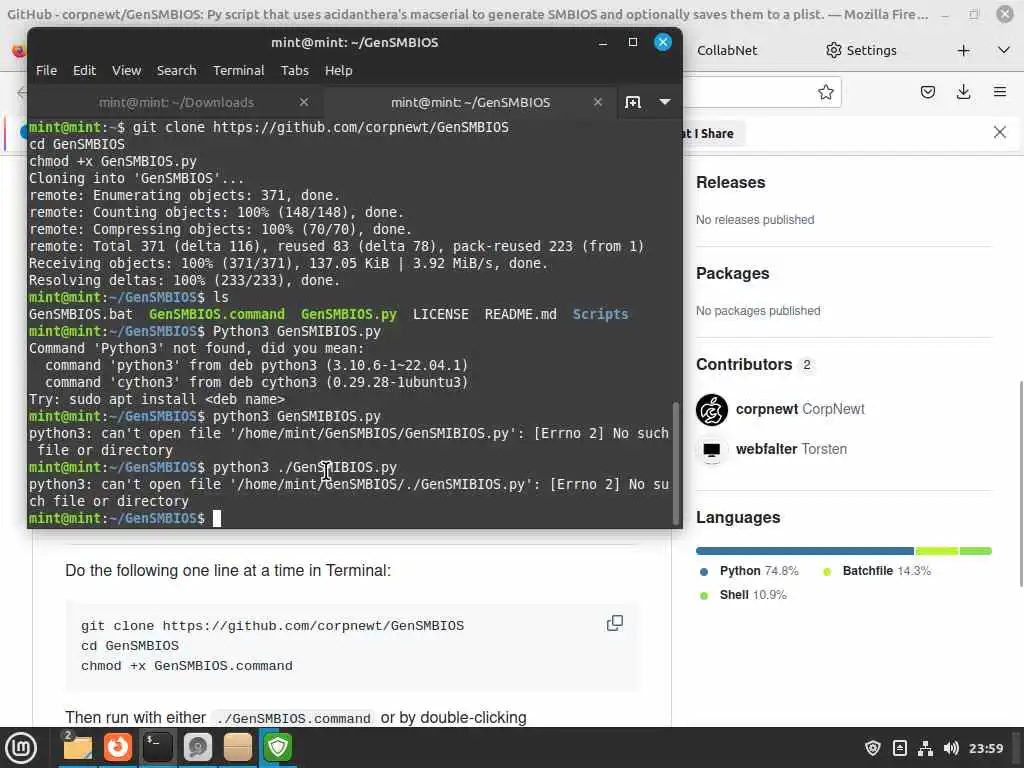Click 'README.md' in terminal ls output
1024x768 pixels.
click(x=520, y=314)
